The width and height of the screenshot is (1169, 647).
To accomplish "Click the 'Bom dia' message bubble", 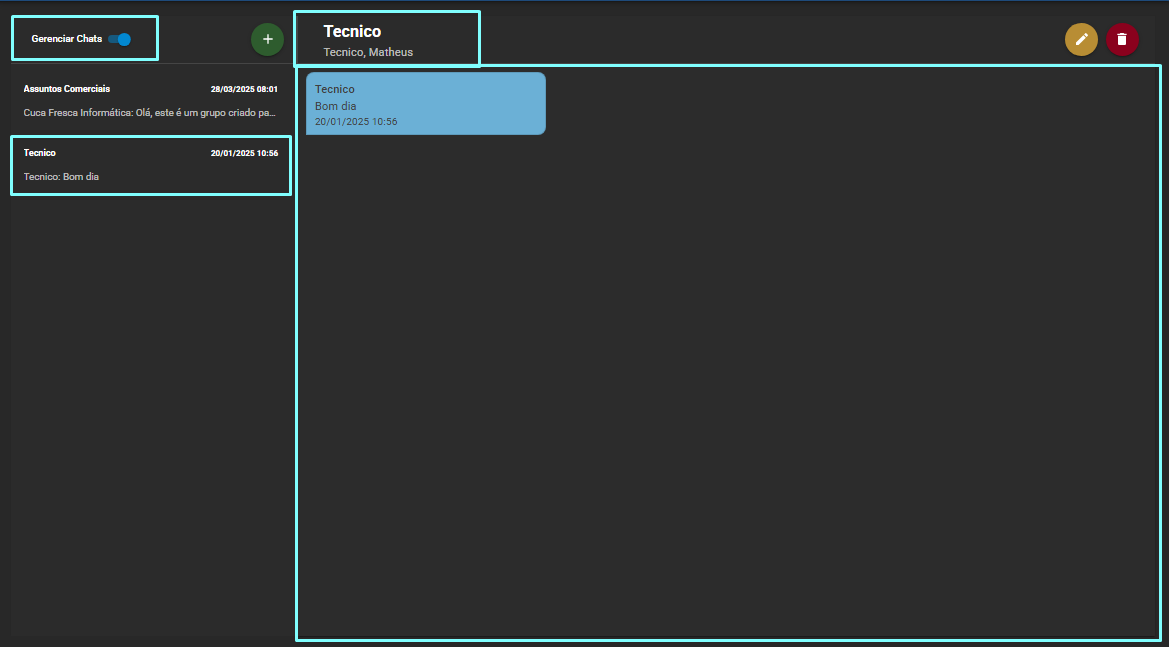I will click(426, 104).
